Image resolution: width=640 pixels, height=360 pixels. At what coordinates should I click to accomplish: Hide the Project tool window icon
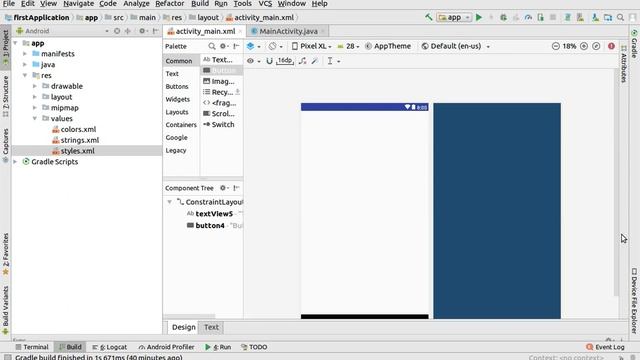[x=156, y=31]
